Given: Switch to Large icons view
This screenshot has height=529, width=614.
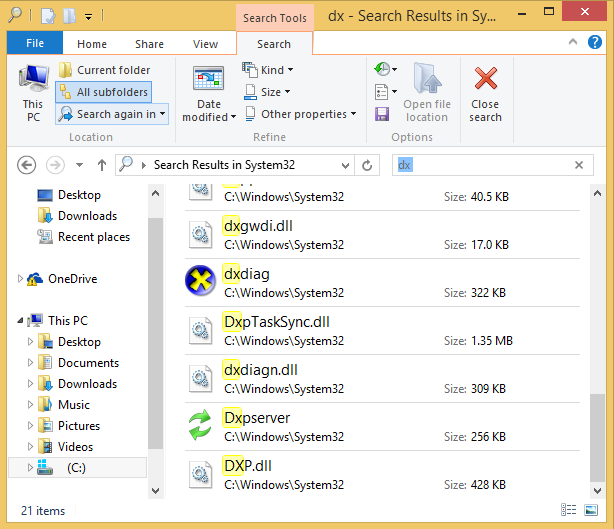Looking at the screenshot, I should (x=591, y=510).
